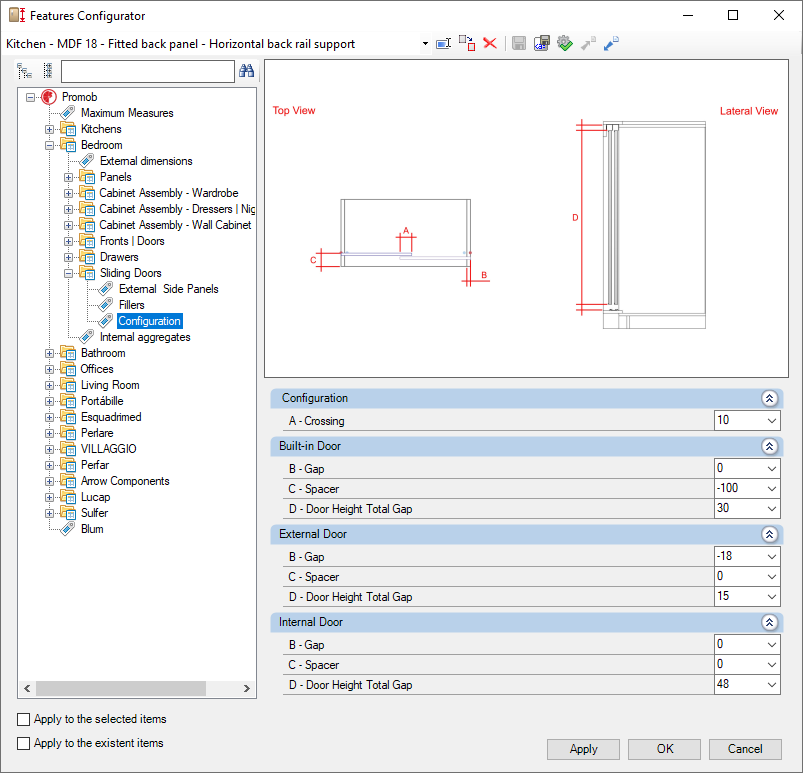The width and height of the screenshot is (803, 773).
Task: Open External Door Height Total Gap dropdown
Action: 772,596
